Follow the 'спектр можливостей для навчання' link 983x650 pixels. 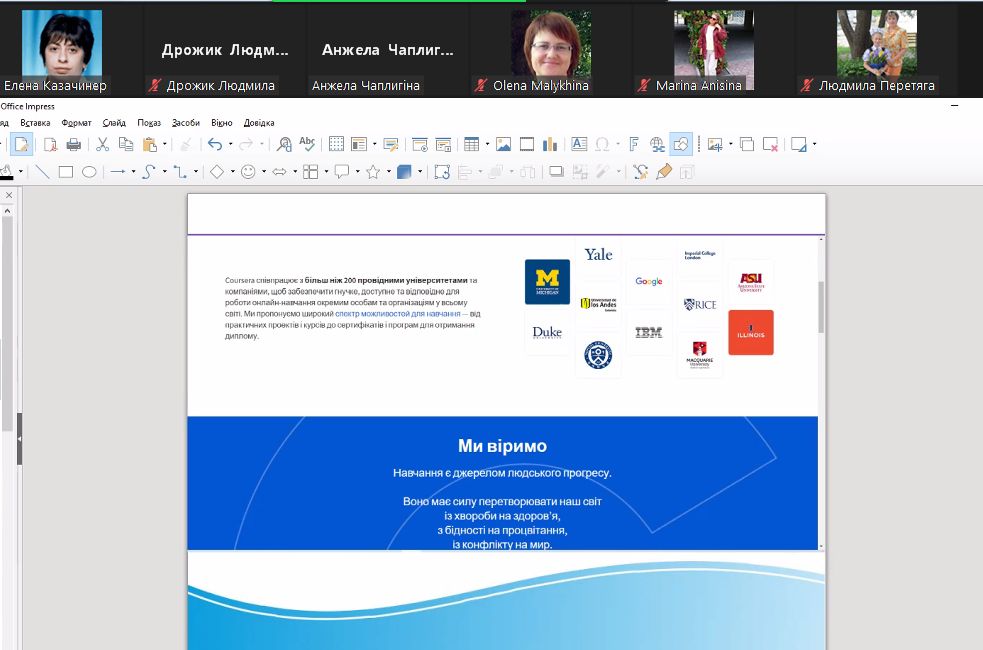397,313
